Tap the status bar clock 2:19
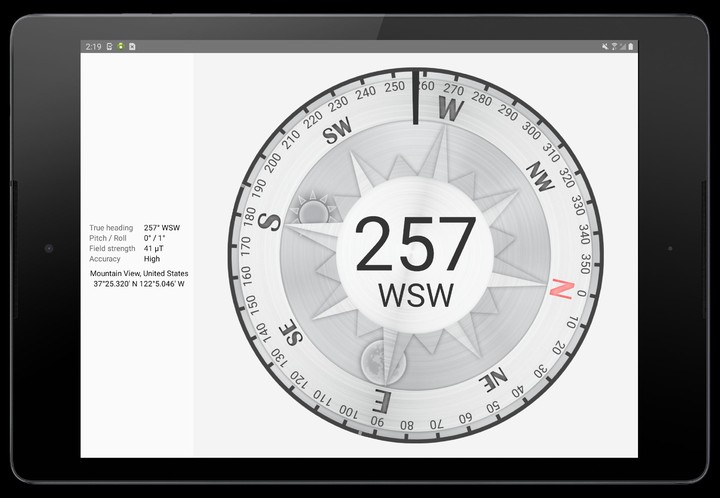 (93, 46)
